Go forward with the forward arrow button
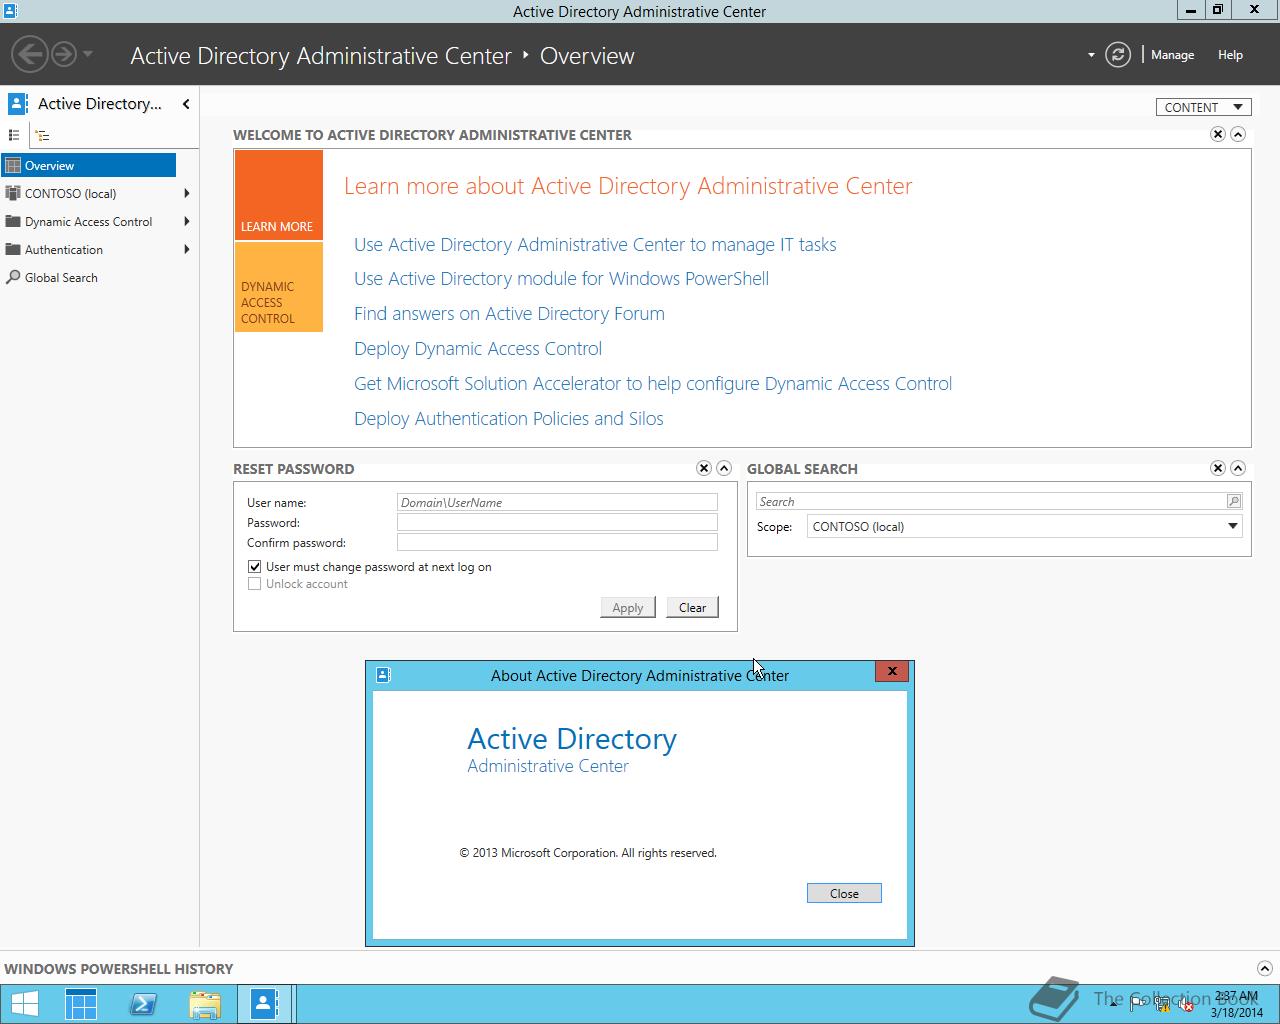The width and height of the screenshot is (1280, 1024). pyautogui.click(x=63, y=54)
